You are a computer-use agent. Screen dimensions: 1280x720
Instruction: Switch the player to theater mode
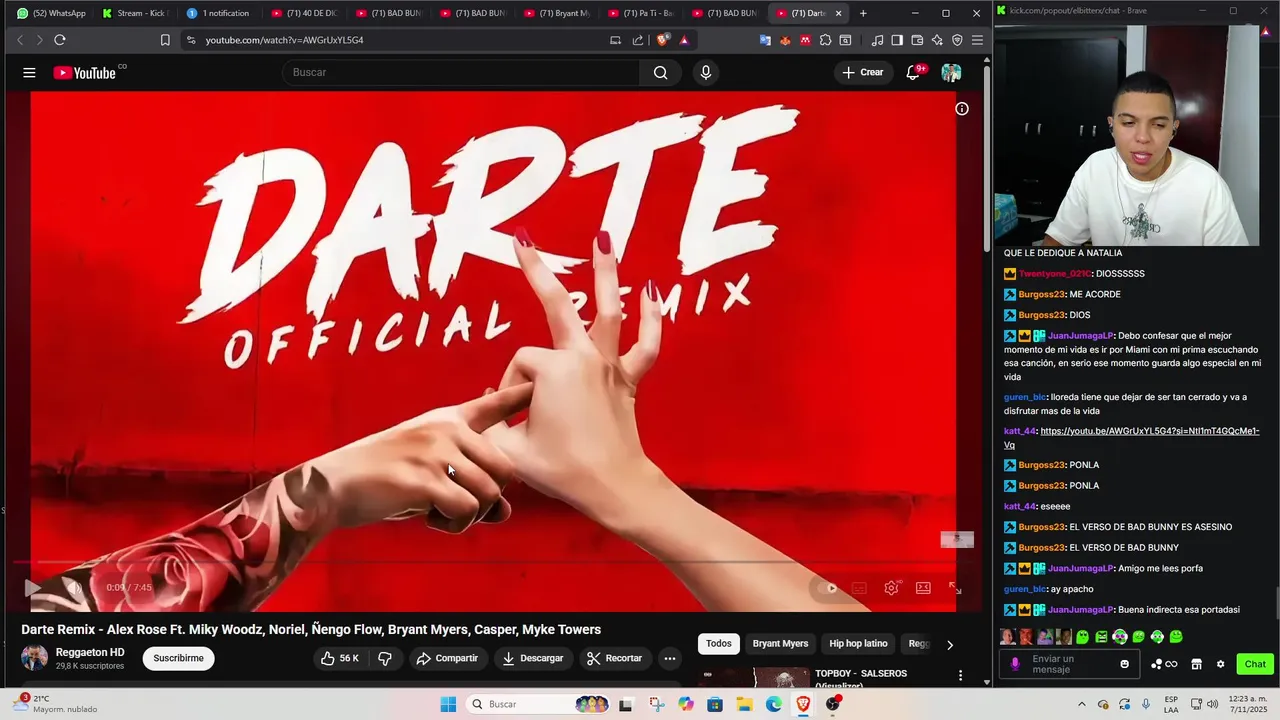923,588
